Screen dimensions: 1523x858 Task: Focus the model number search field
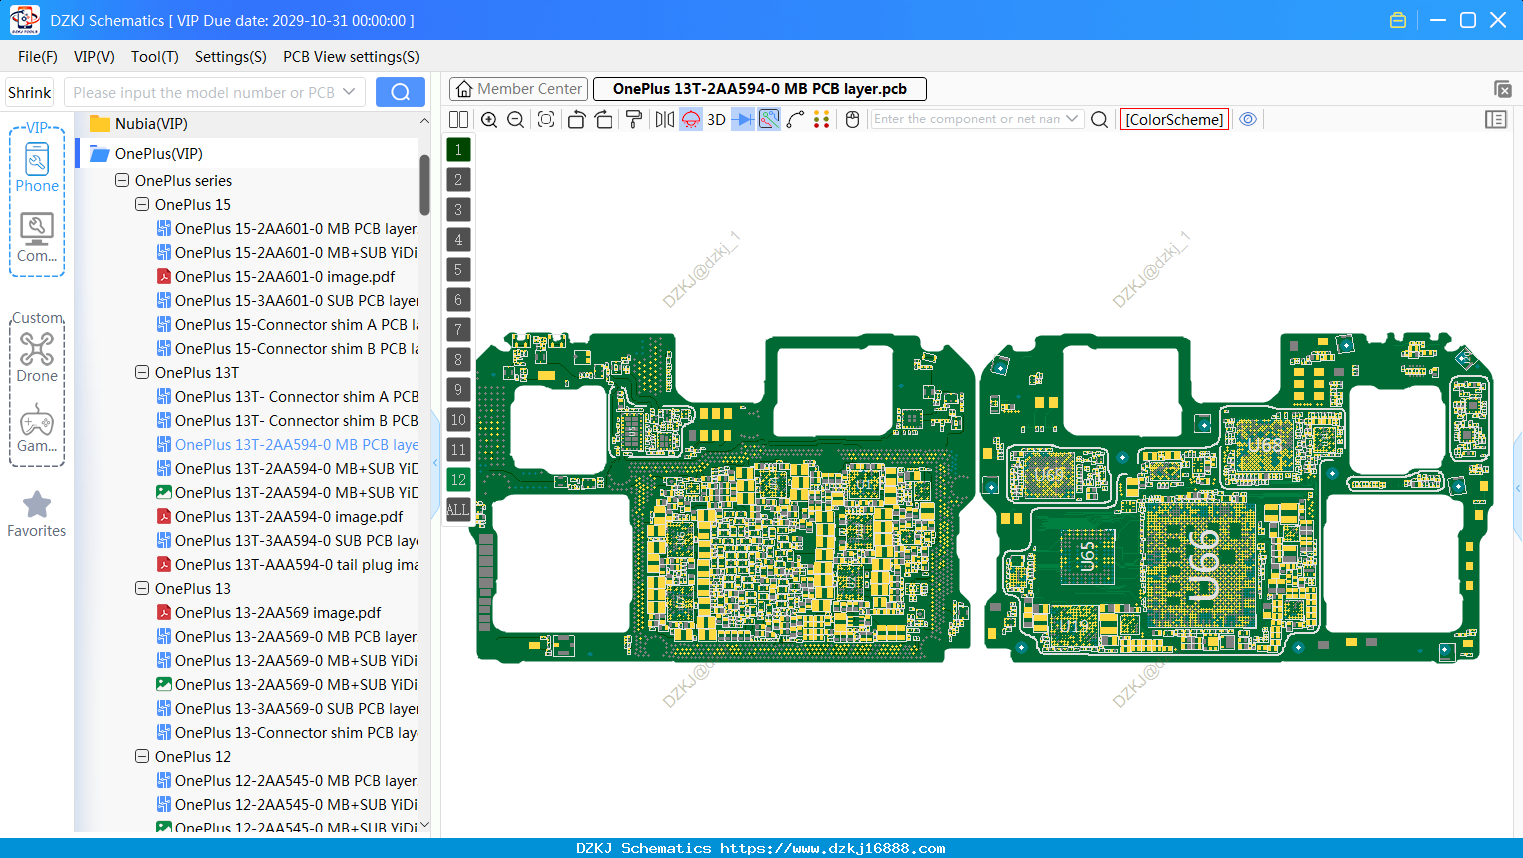click(215, 92)
